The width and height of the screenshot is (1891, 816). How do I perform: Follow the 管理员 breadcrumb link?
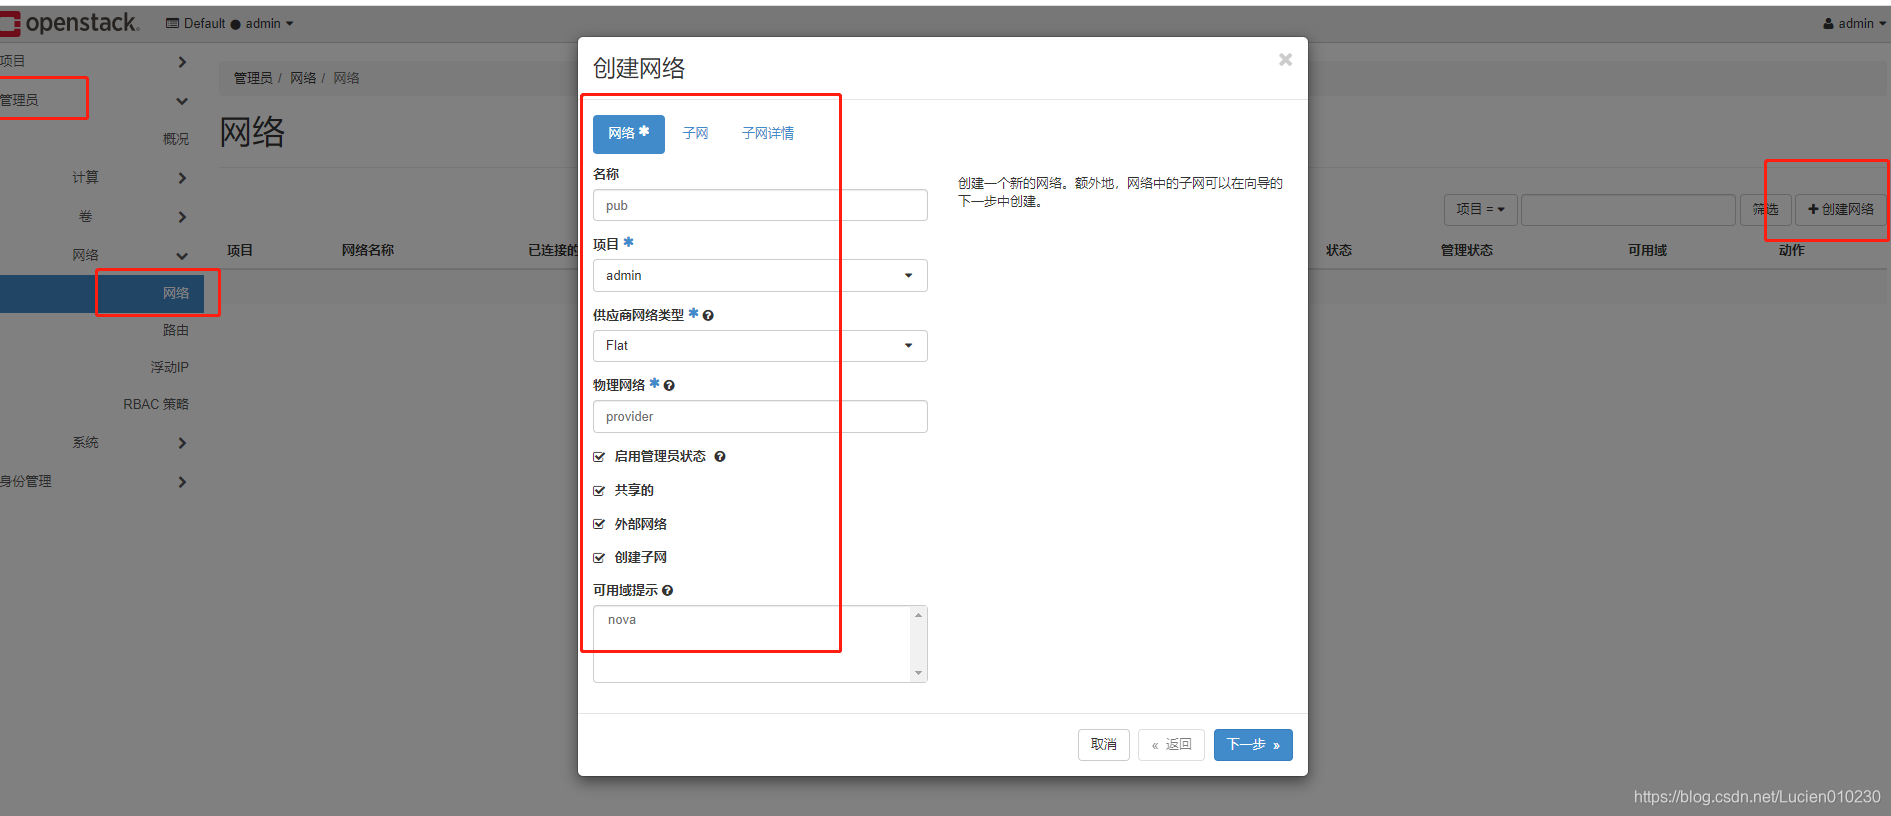pos(252,78)
